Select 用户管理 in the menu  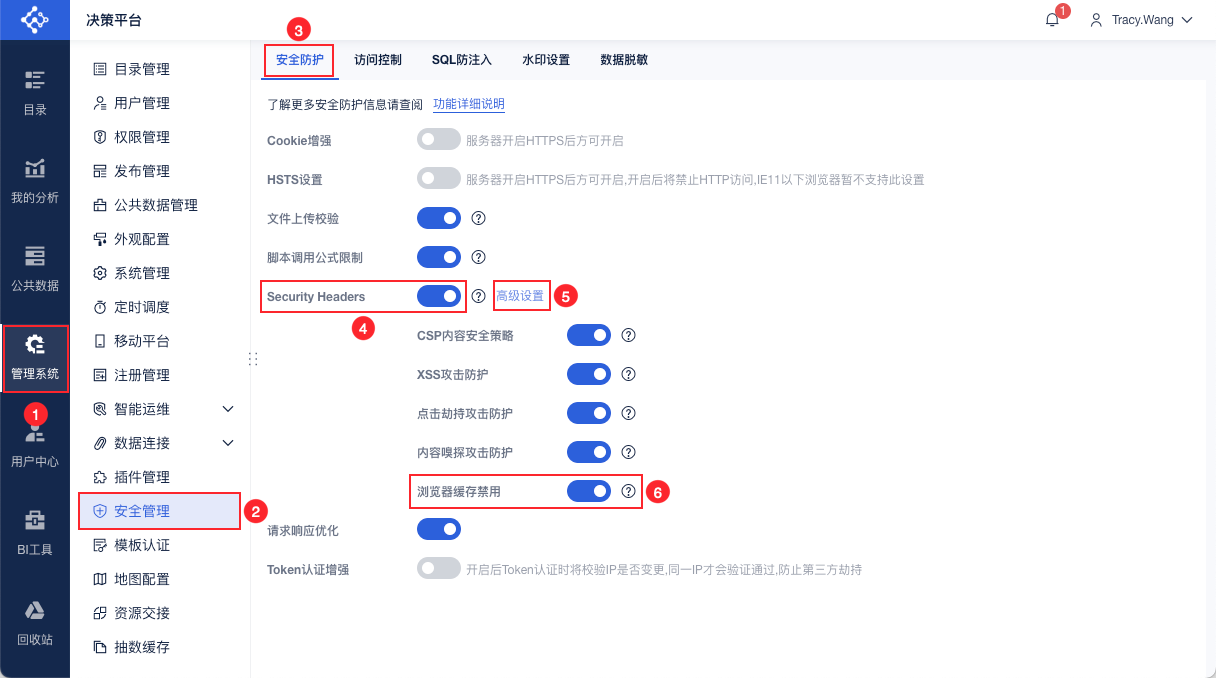[141, 103]
